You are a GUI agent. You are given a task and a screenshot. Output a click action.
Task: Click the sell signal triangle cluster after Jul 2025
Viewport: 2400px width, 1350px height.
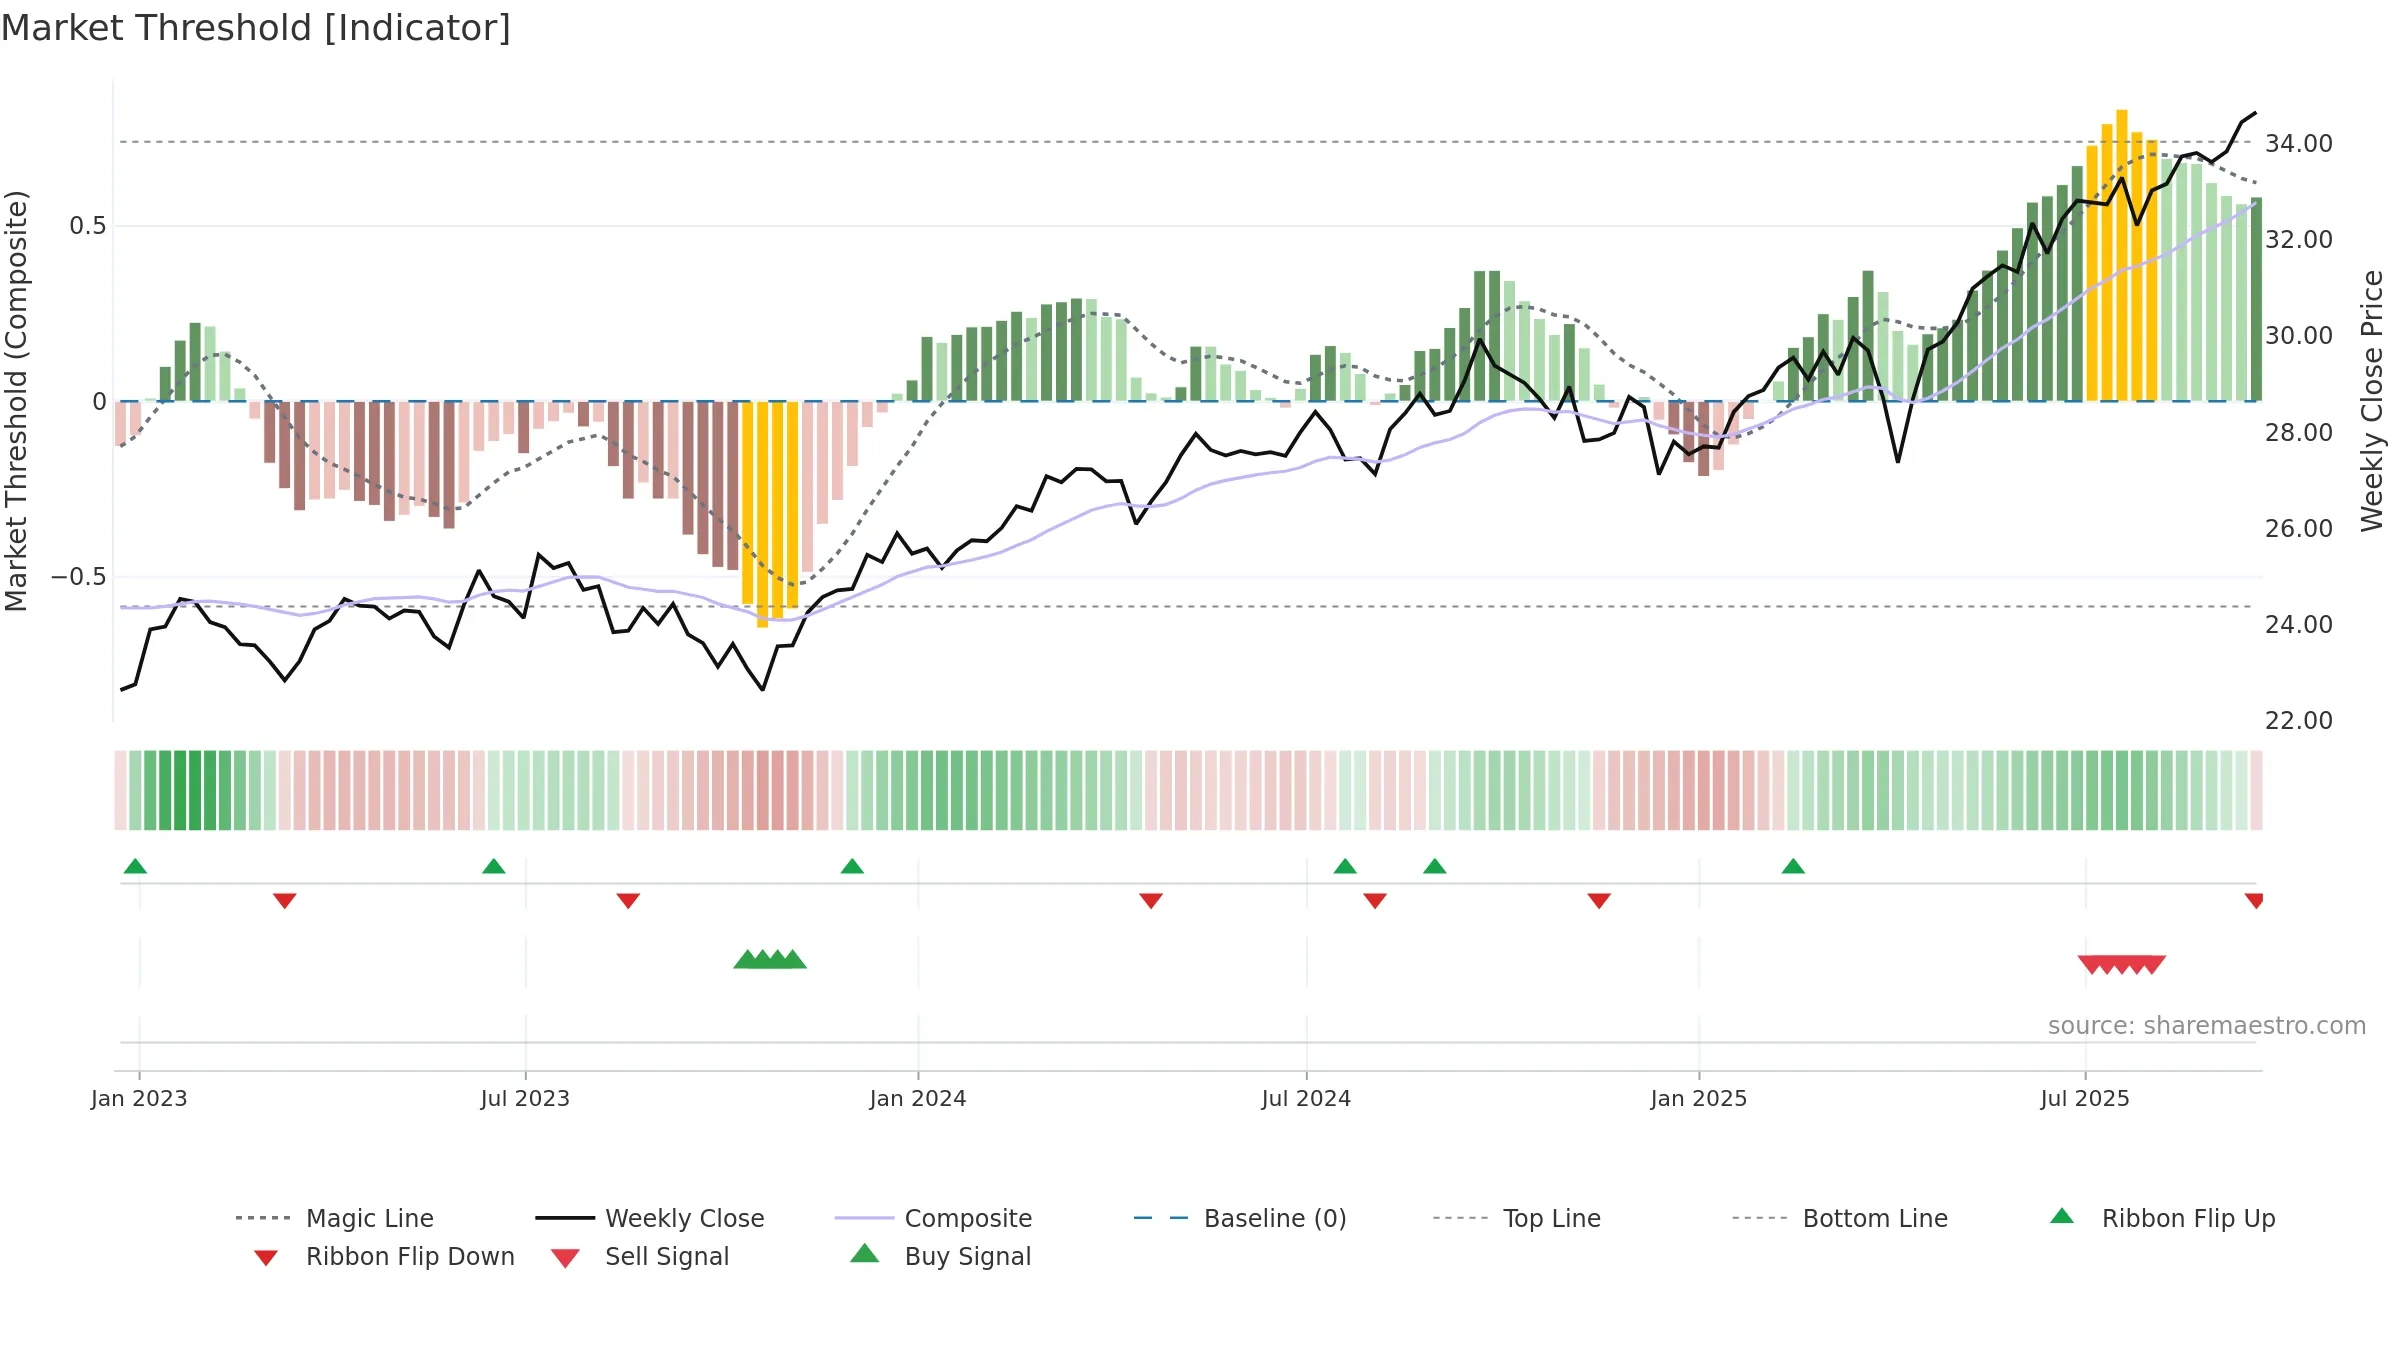(2122, 965)
